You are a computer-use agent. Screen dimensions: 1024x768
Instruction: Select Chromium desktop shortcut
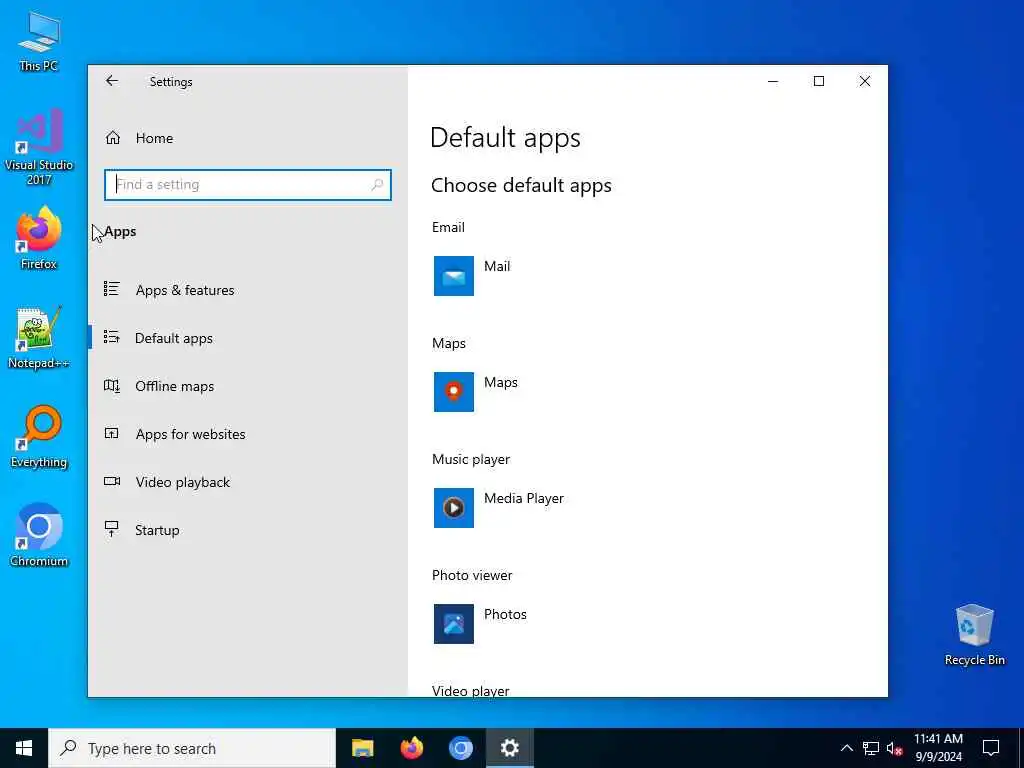(x=39, y=535)
